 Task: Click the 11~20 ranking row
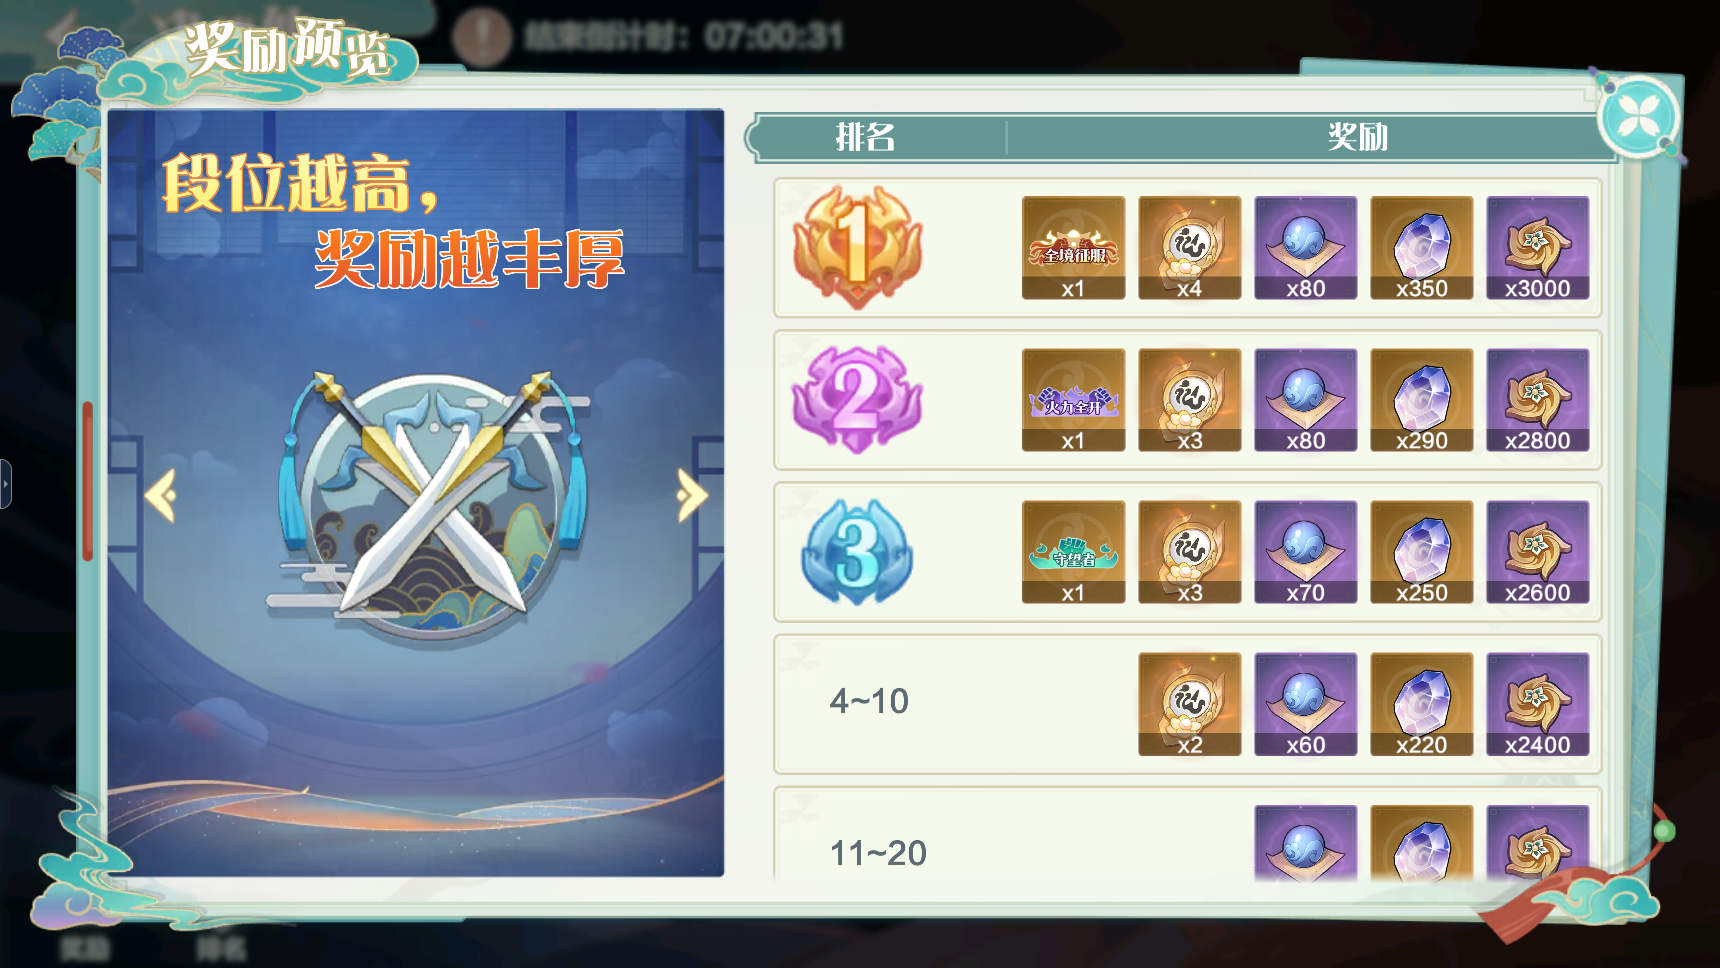[1187, 834]
